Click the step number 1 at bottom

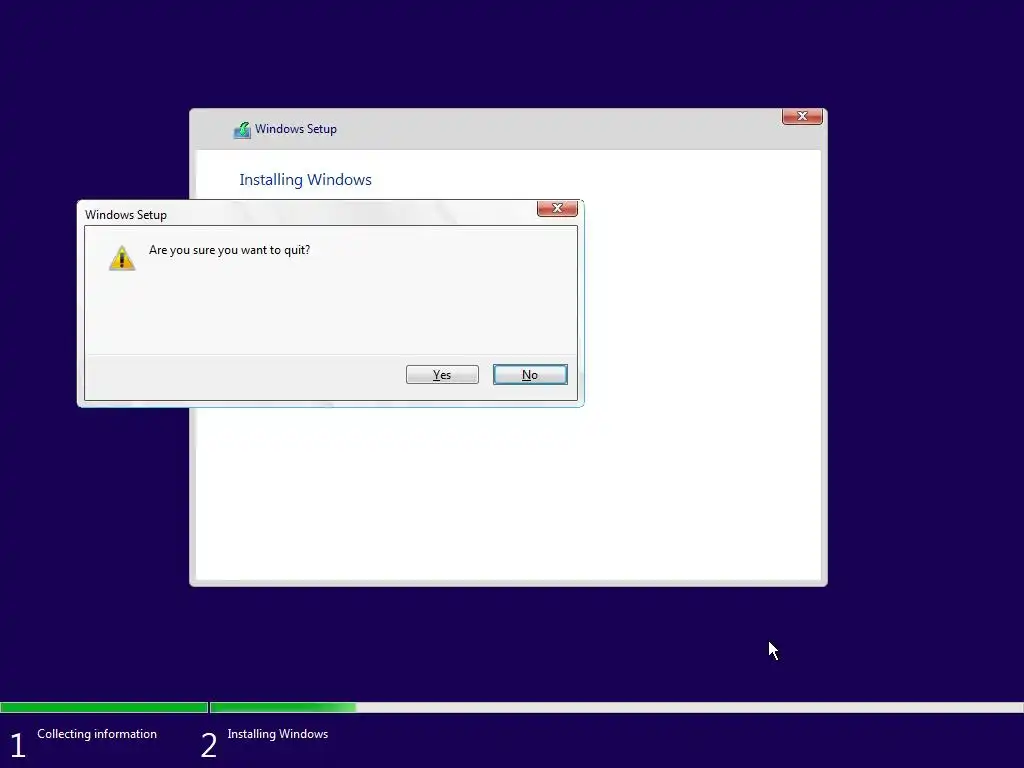click(18, 745)
